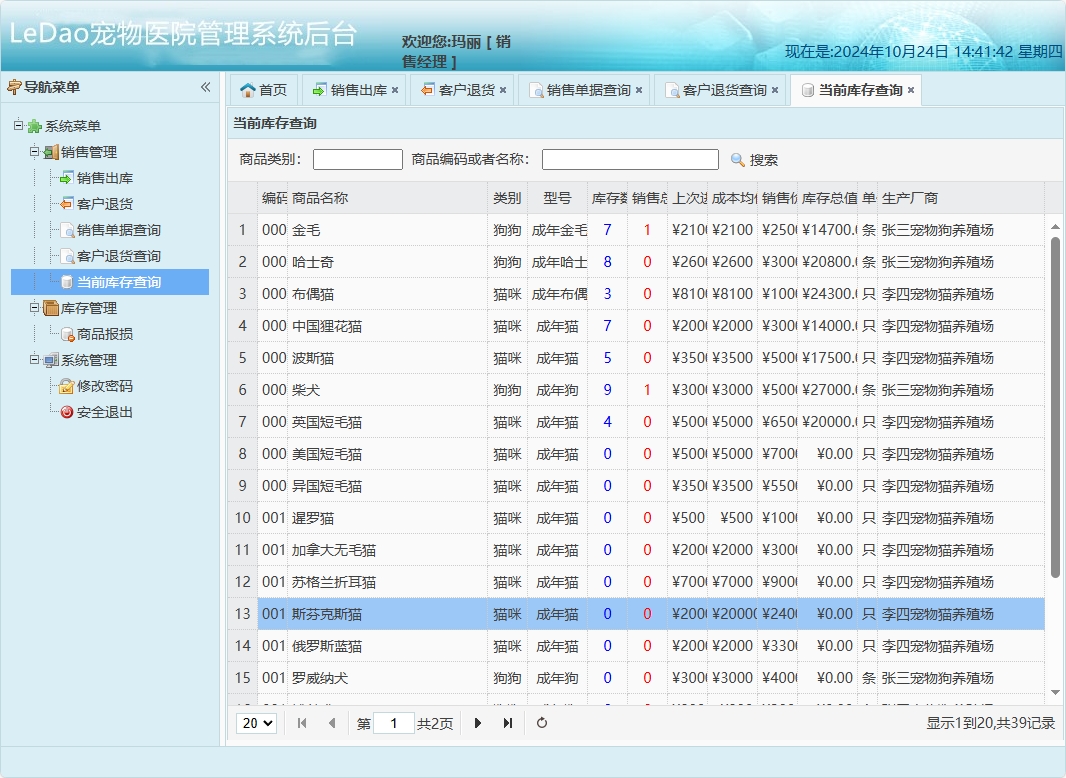This screenshot has width=1066, height=778.
Task: Click the next page arrow icon
Action: 478,723
